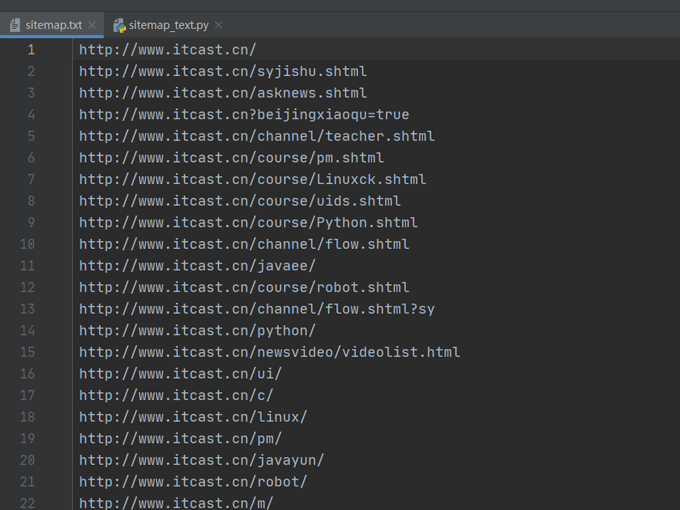Click the text file icon on sitemap.txt tab
Viewport: 680px width, 510px height.
[15, 25]
